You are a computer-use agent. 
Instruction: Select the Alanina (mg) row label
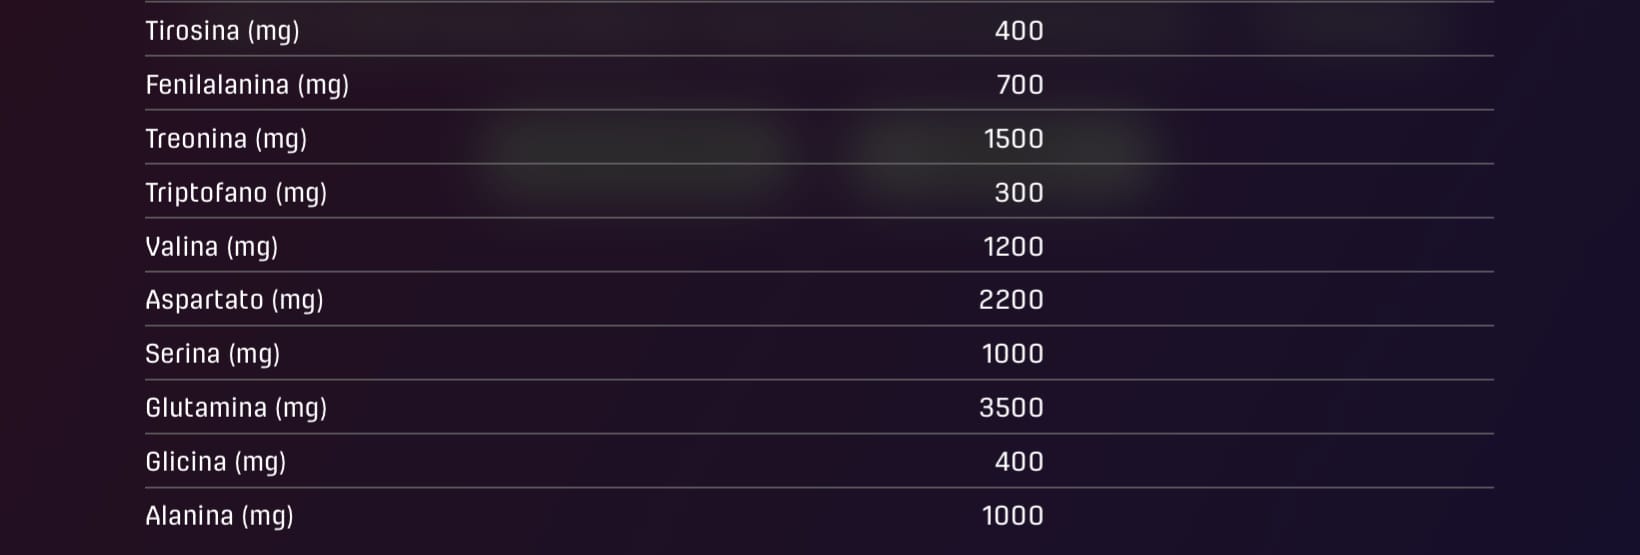point(219,516)
